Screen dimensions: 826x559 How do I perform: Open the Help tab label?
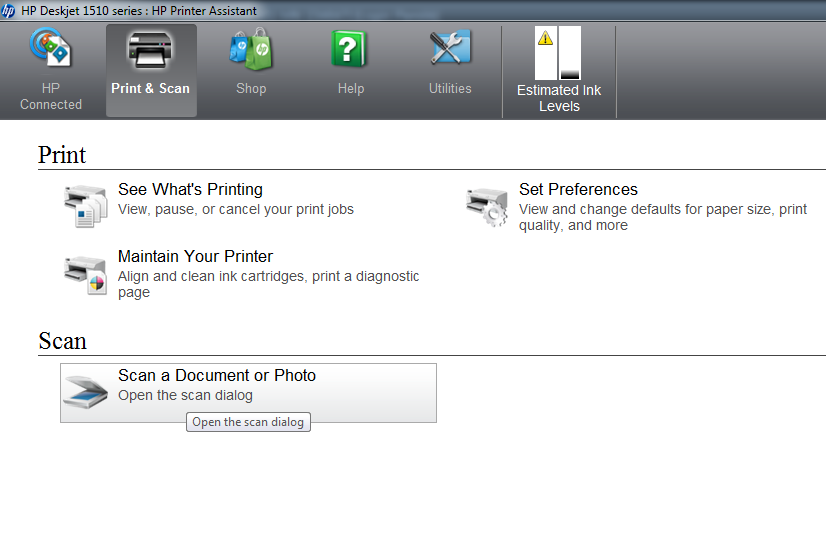(x=351, y=89)
